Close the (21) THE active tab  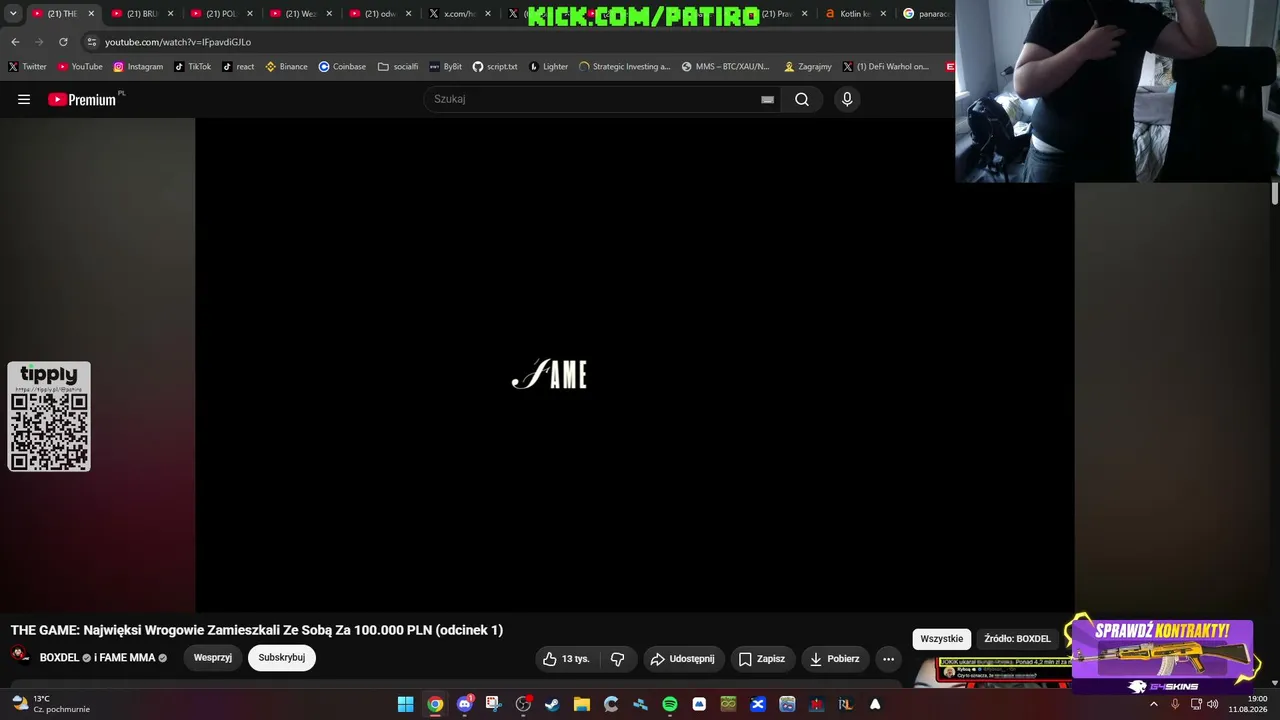click(x=91, y=14)
